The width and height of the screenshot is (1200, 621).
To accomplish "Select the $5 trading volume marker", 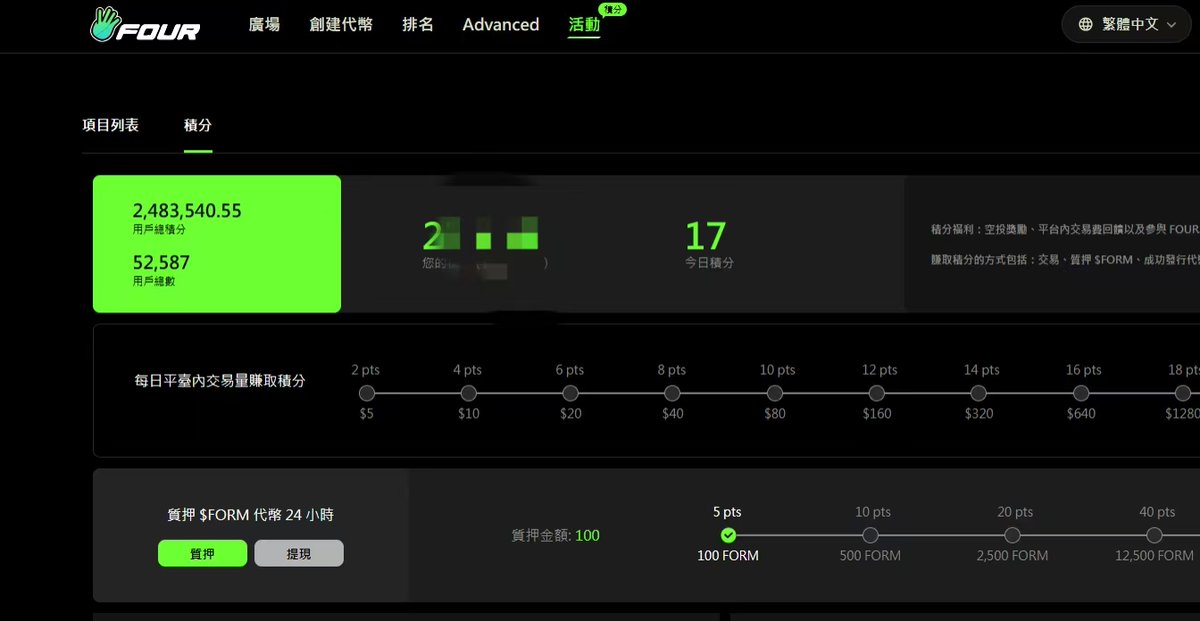I will (367, 393).
